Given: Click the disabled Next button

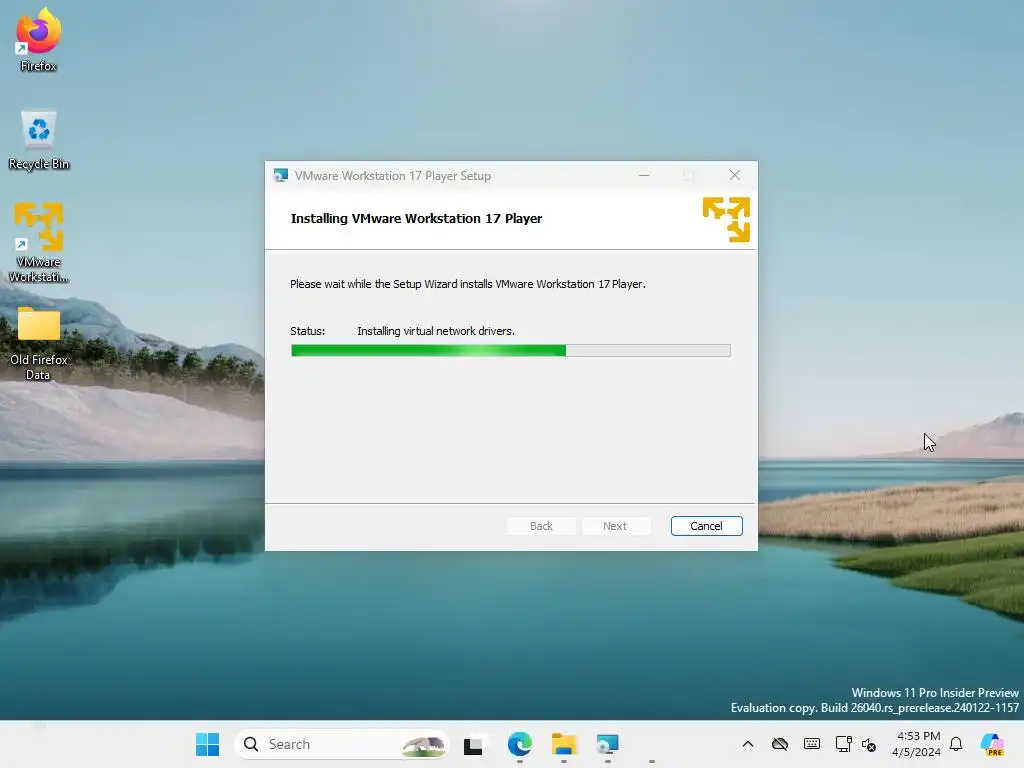Looking at the screenshot, I should (615, 526).
